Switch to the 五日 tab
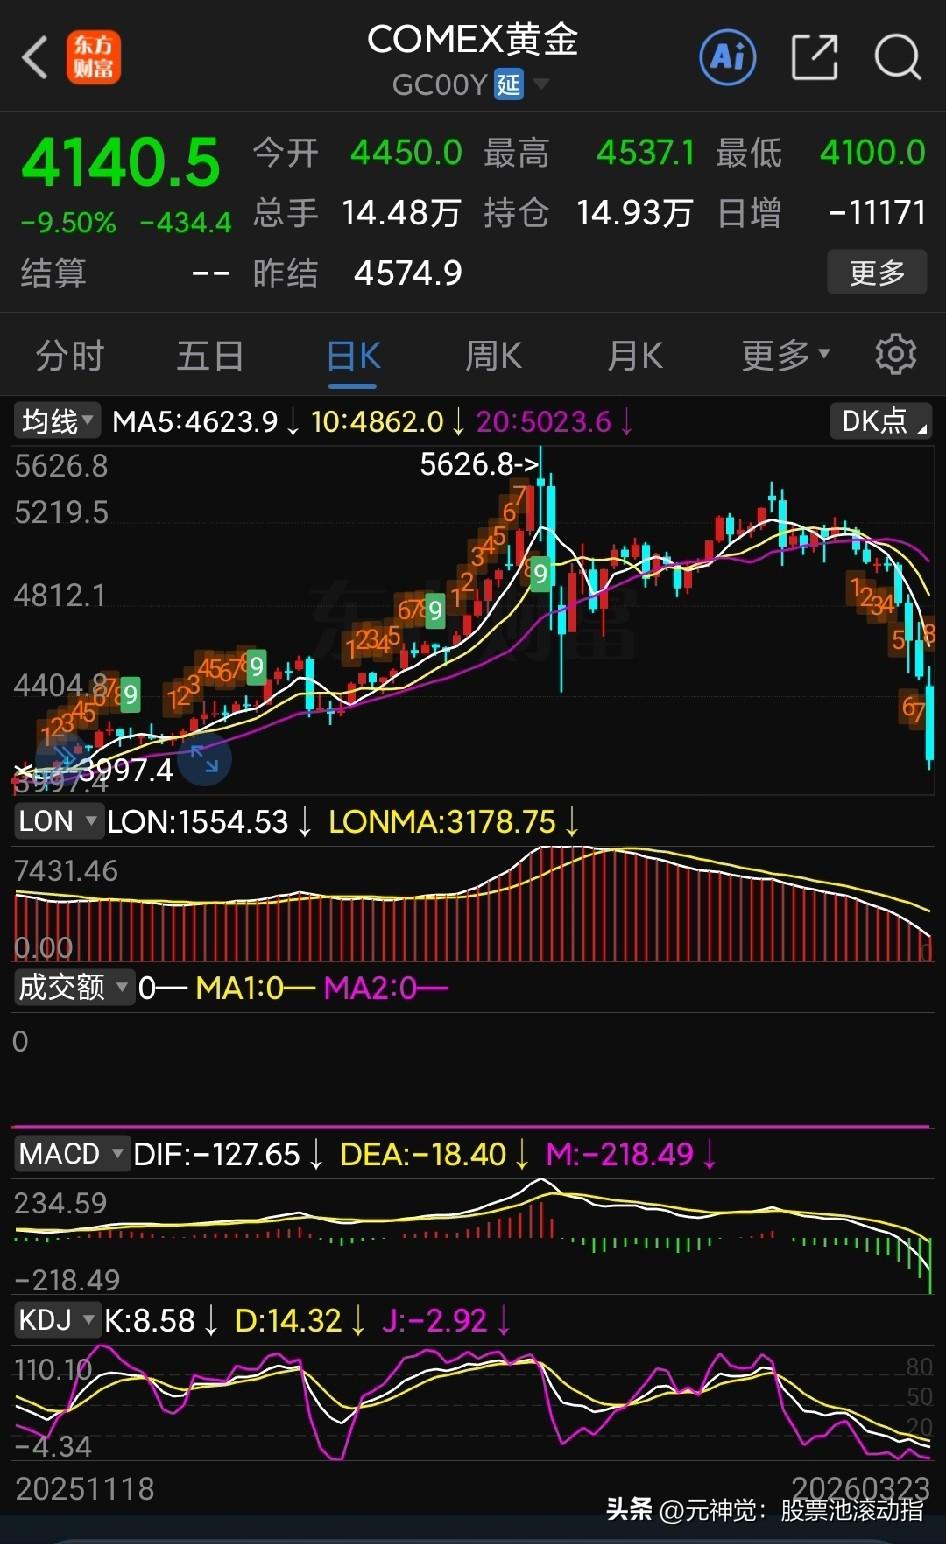Image resolution: width=946 pixels, height=1544 pixels. [210, 355]
